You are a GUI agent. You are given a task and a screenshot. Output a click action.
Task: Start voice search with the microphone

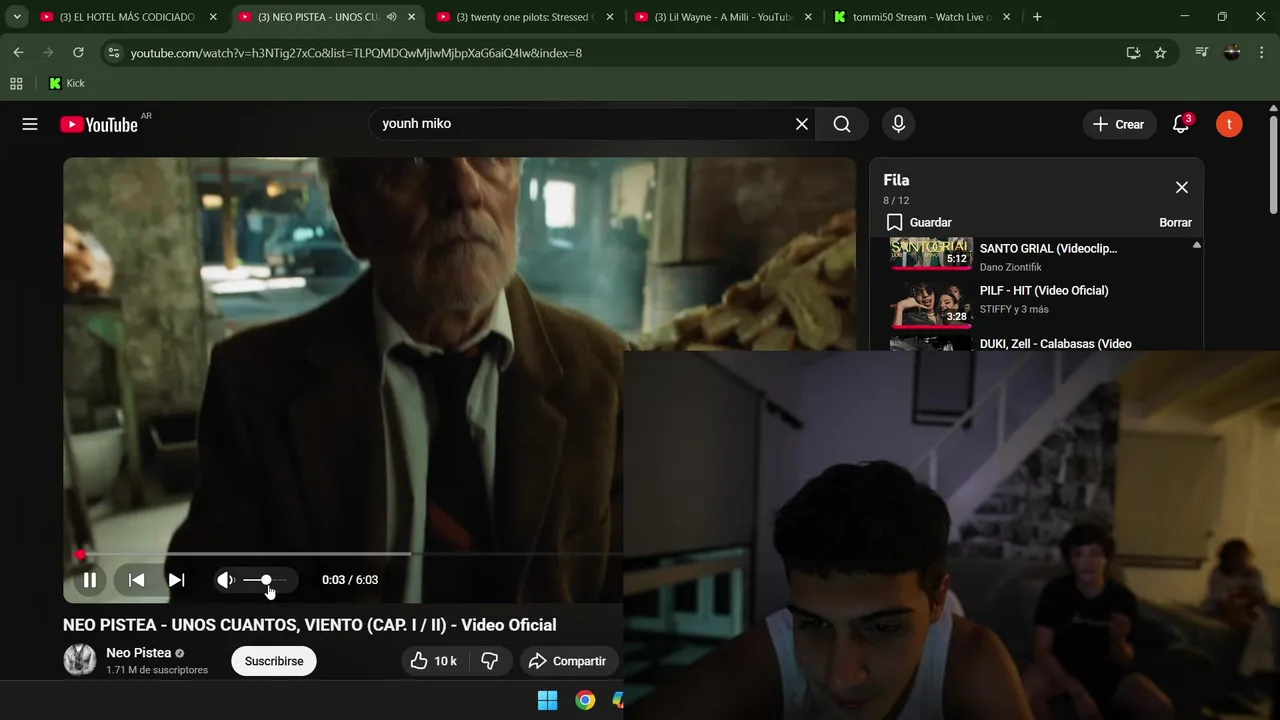[898, 124]
